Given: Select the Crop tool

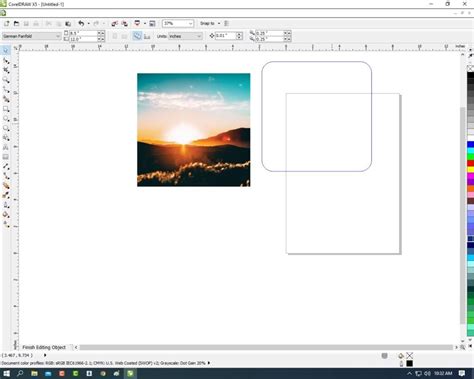Looking at the screenshot, I should (x=6, y=70).
